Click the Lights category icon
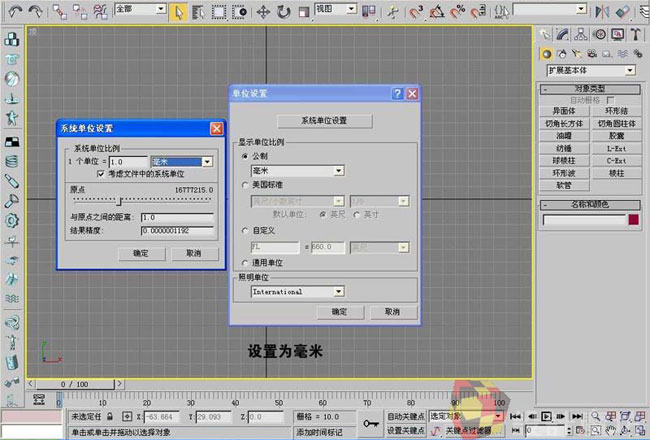 point(576,54)
